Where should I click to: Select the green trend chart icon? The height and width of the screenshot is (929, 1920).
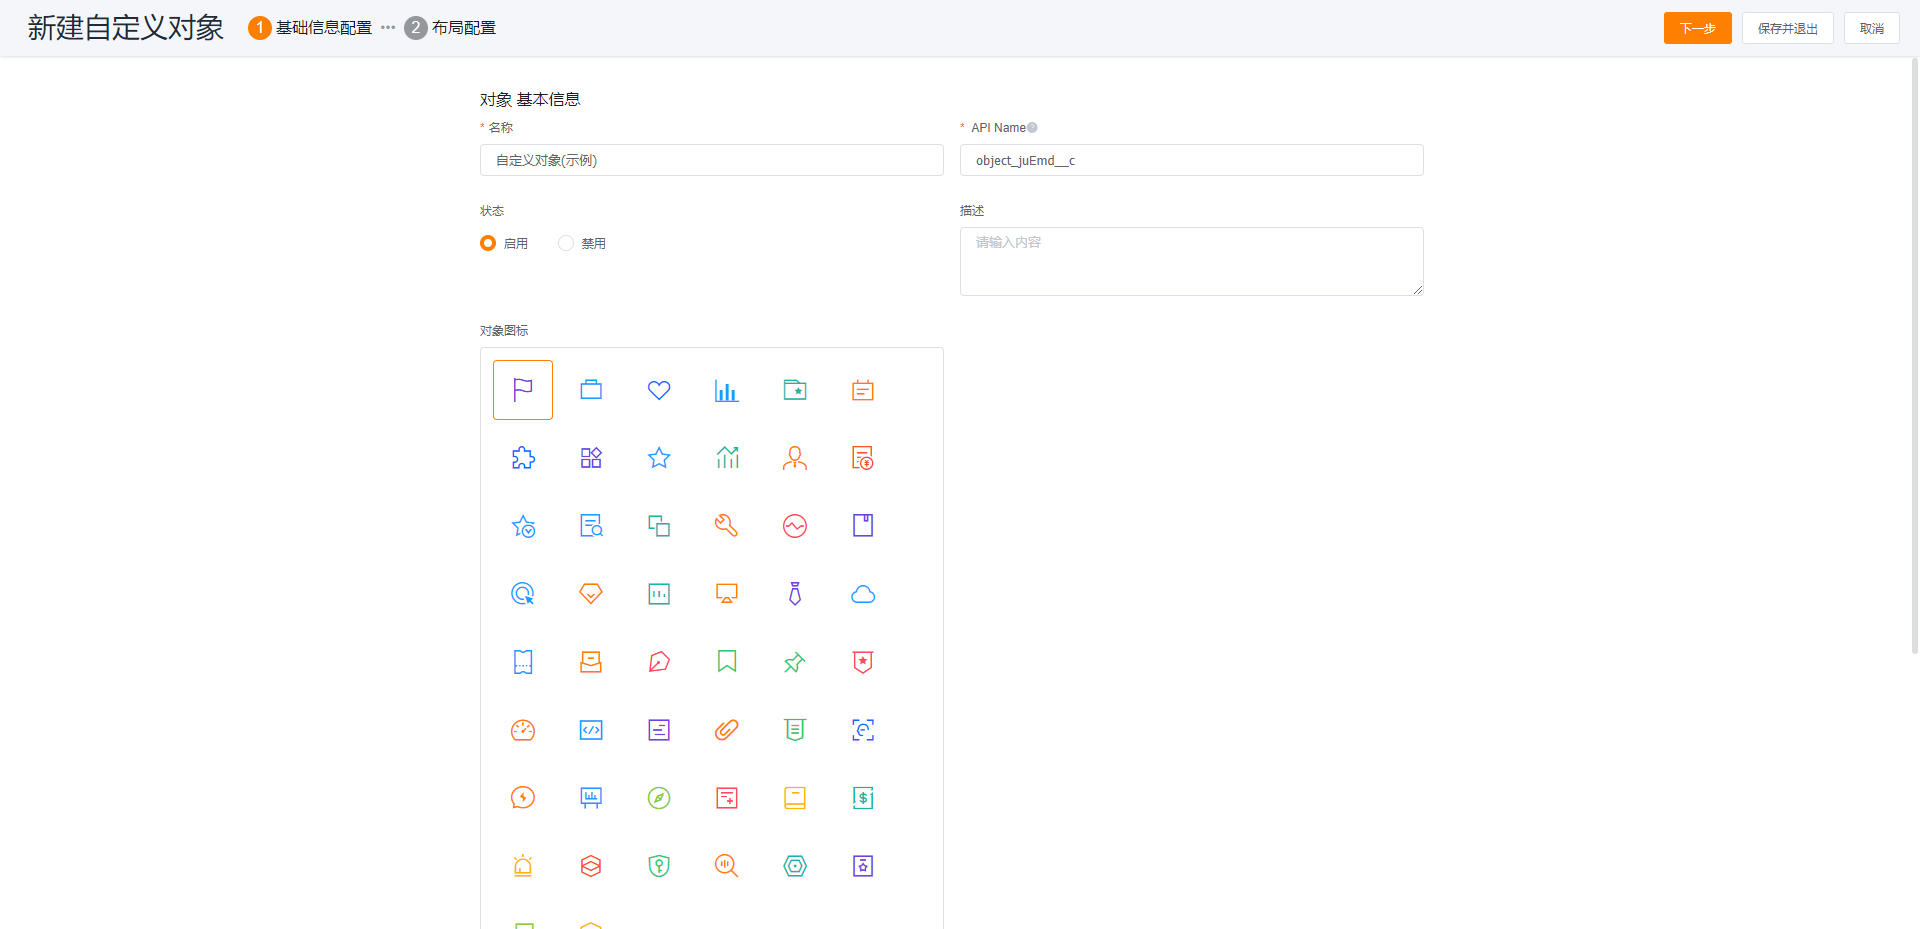click(x=727, y=458)
